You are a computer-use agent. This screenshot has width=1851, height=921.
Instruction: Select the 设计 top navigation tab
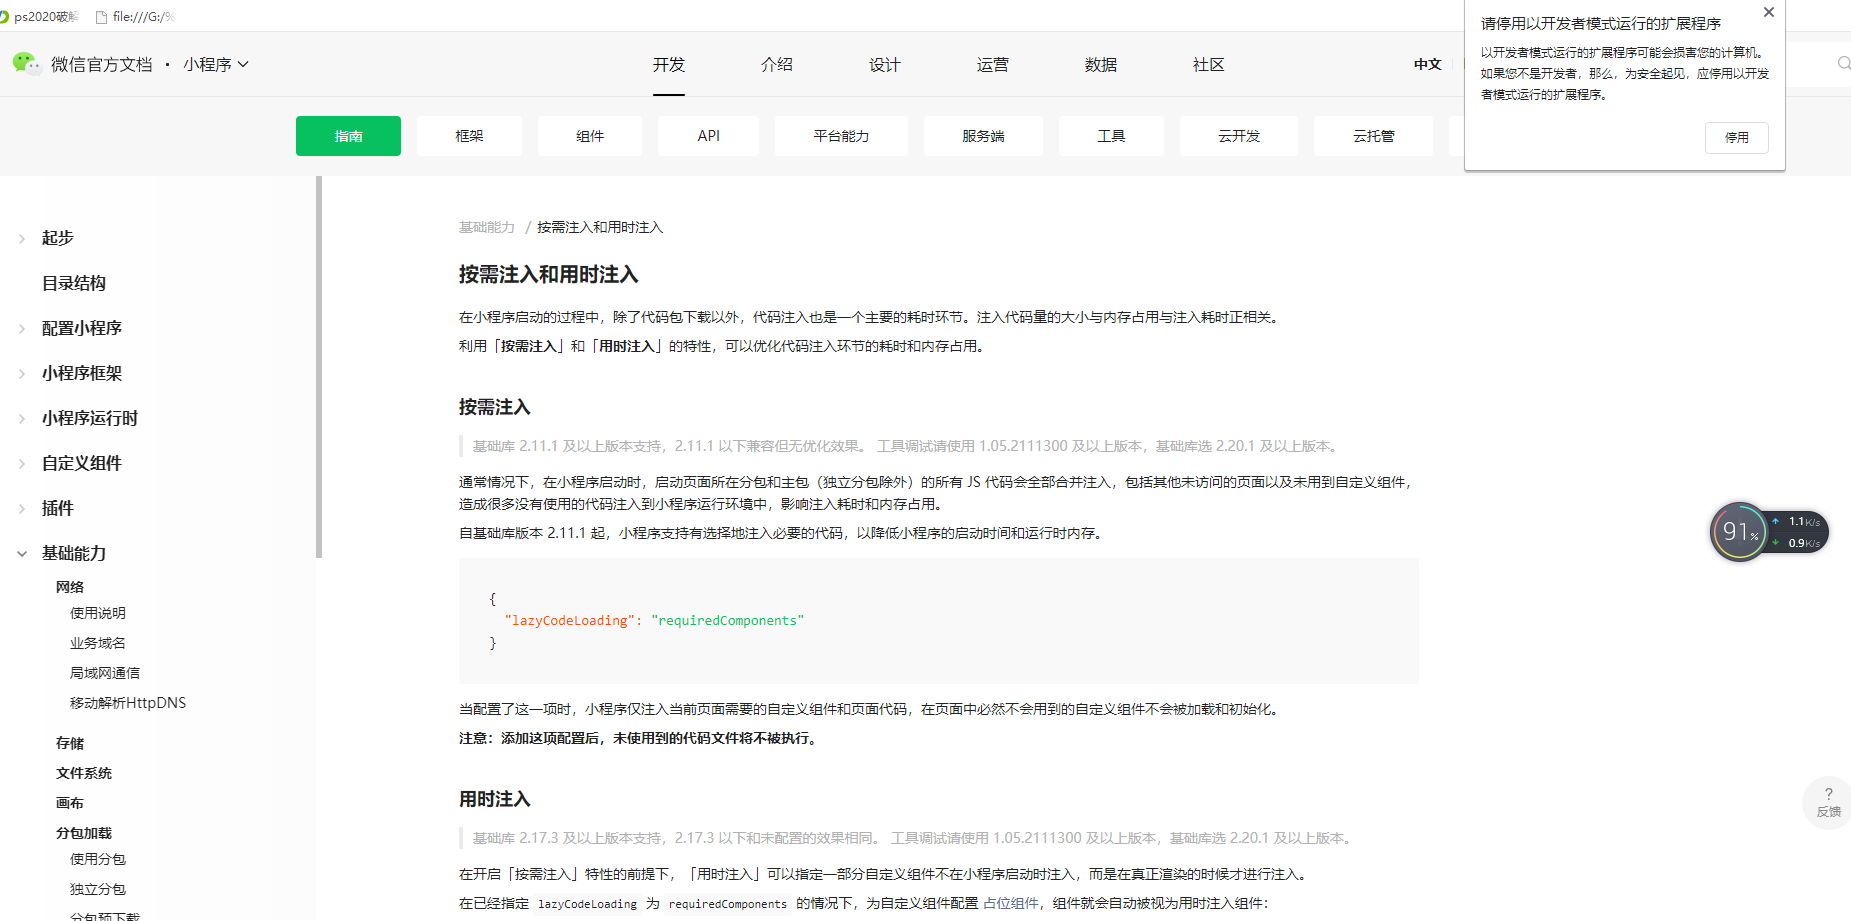(885, 64)
